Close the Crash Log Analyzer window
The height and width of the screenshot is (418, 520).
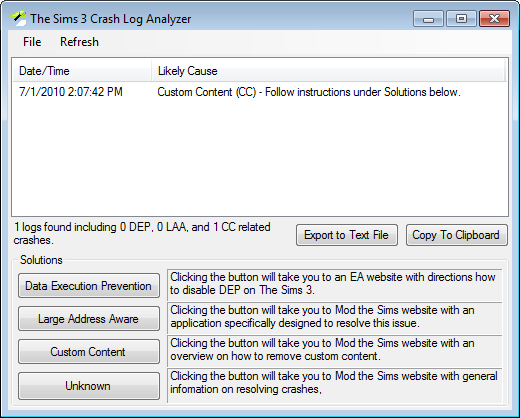tap(494, 19)
